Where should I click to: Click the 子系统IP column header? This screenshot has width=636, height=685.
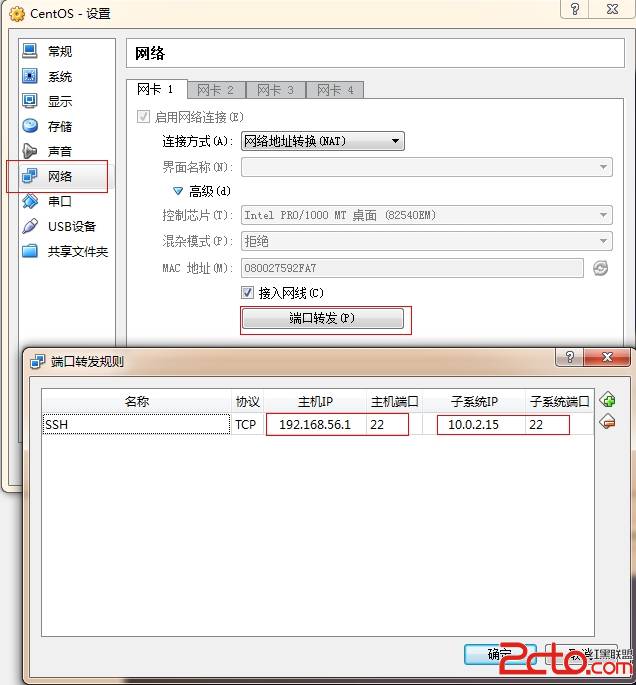point(474,401)
